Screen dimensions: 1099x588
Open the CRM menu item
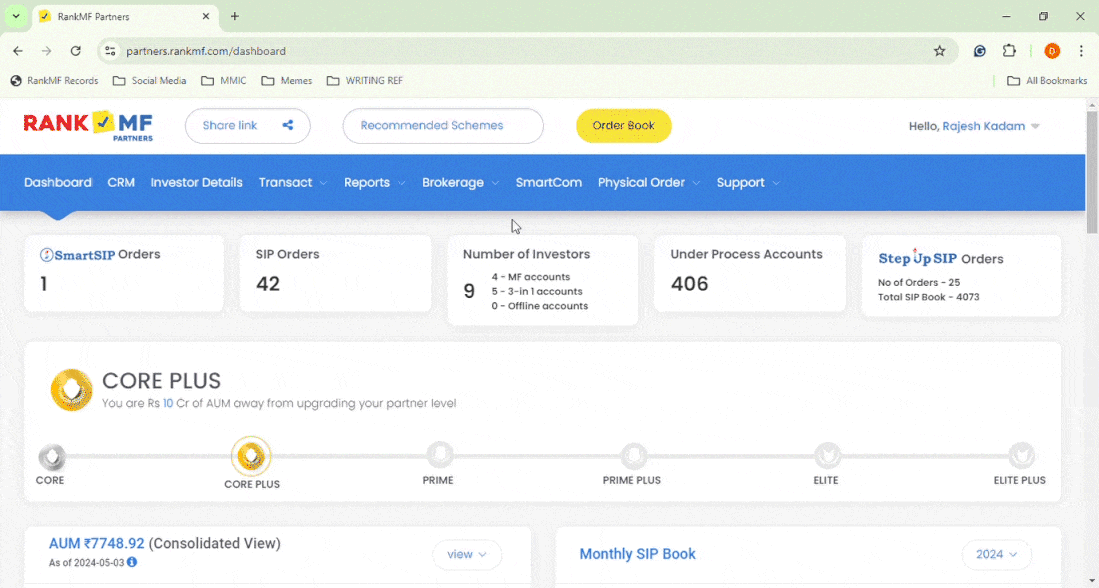tap(121, 182)
